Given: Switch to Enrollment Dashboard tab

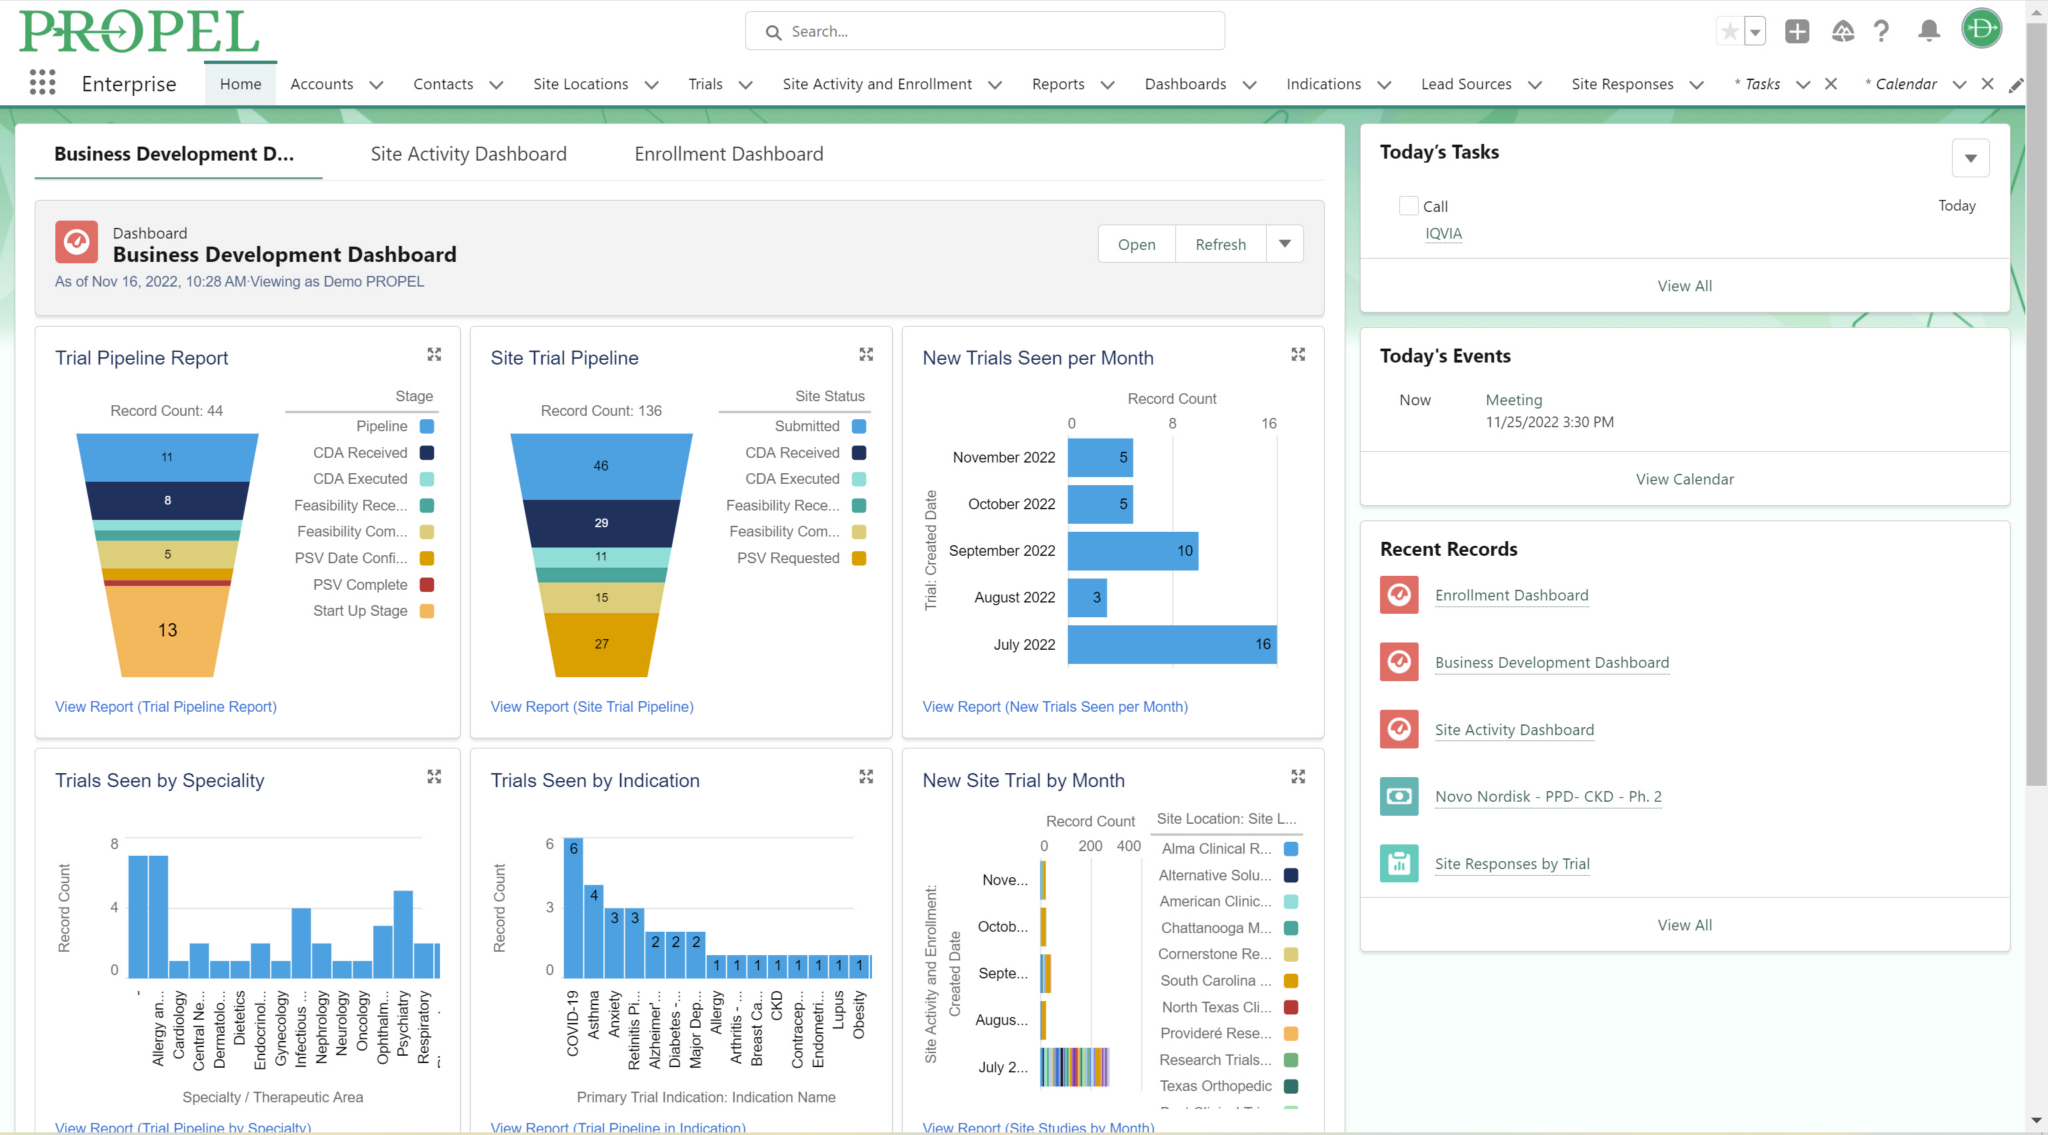Looking at the screenshot, I should point(729,154).
